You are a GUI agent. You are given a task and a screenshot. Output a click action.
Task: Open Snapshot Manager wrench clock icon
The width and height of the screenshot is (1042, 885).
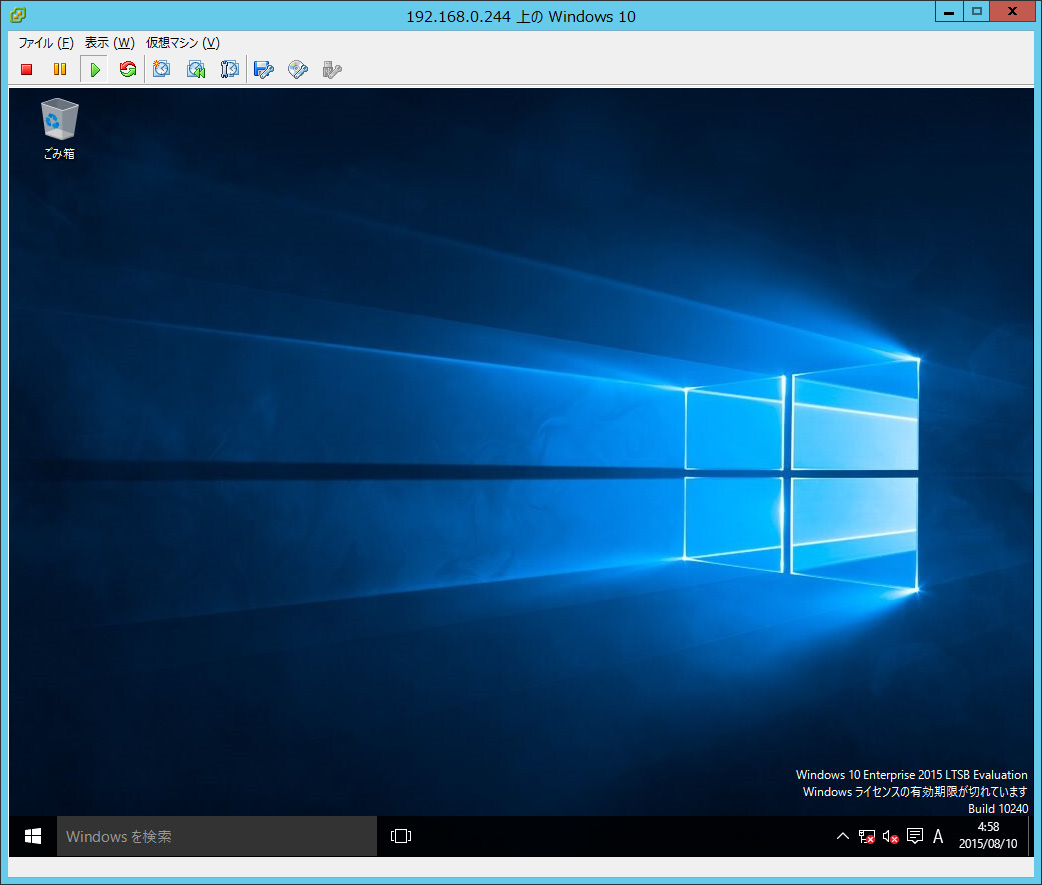pyautogui.click(x=230, y=69)
